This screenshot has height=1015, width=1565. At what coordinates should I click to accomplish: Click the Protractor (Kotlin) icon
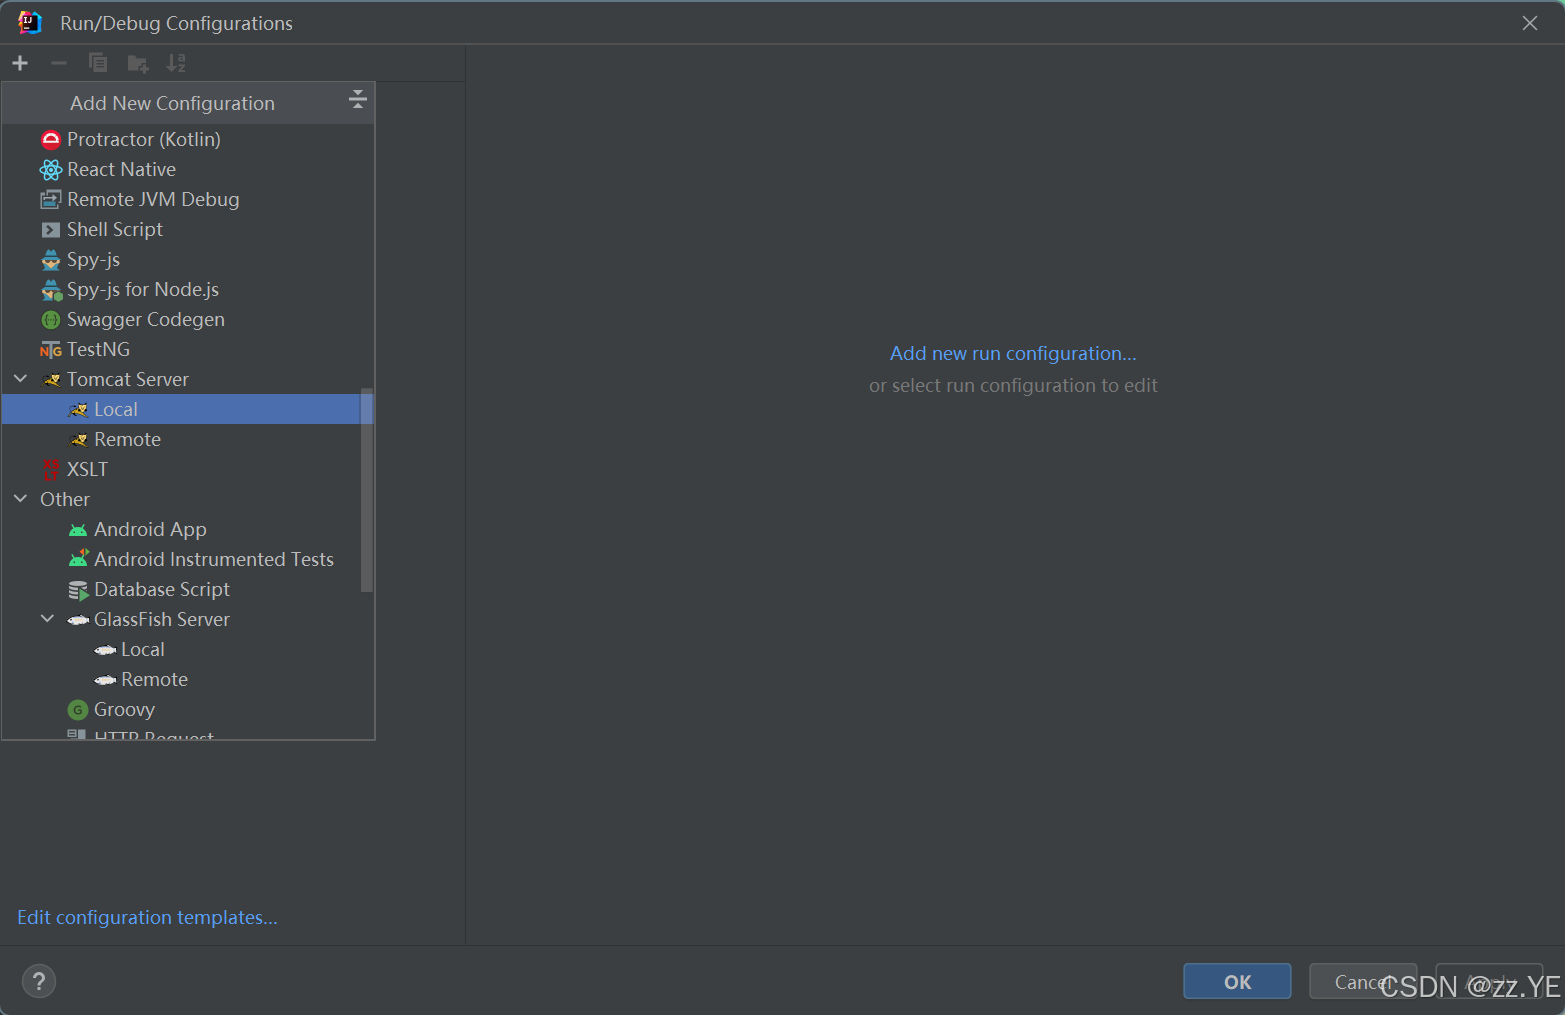pos(51,139)
